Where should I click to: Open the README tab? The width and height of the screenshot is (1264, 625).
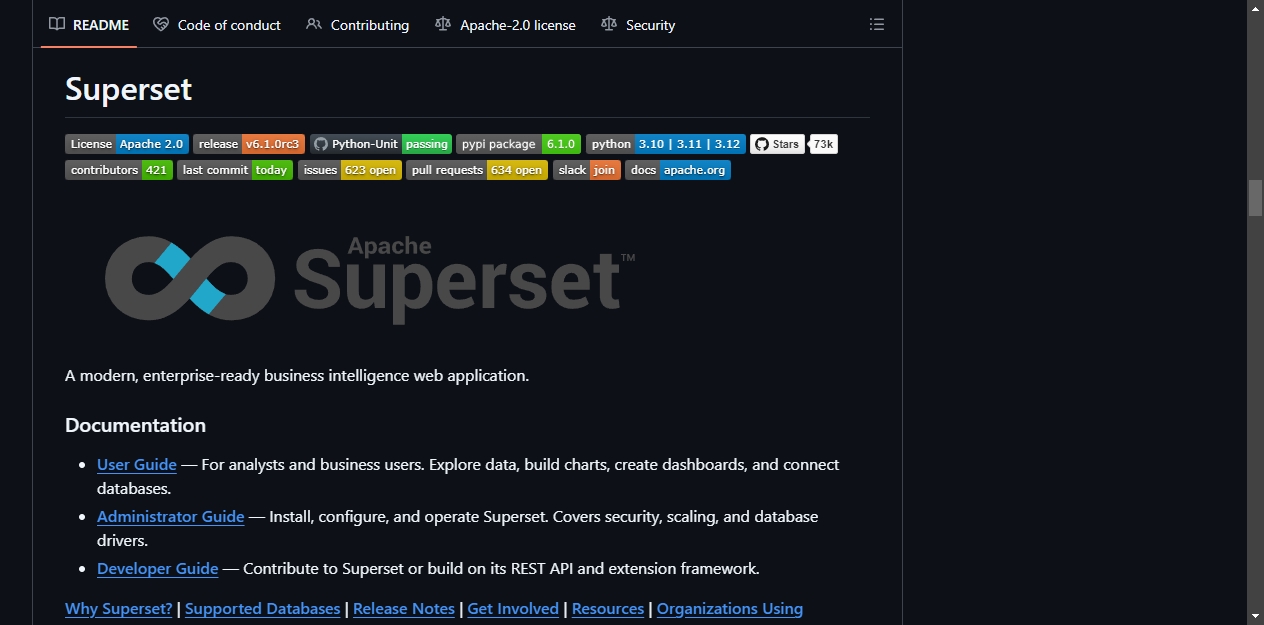89,25
